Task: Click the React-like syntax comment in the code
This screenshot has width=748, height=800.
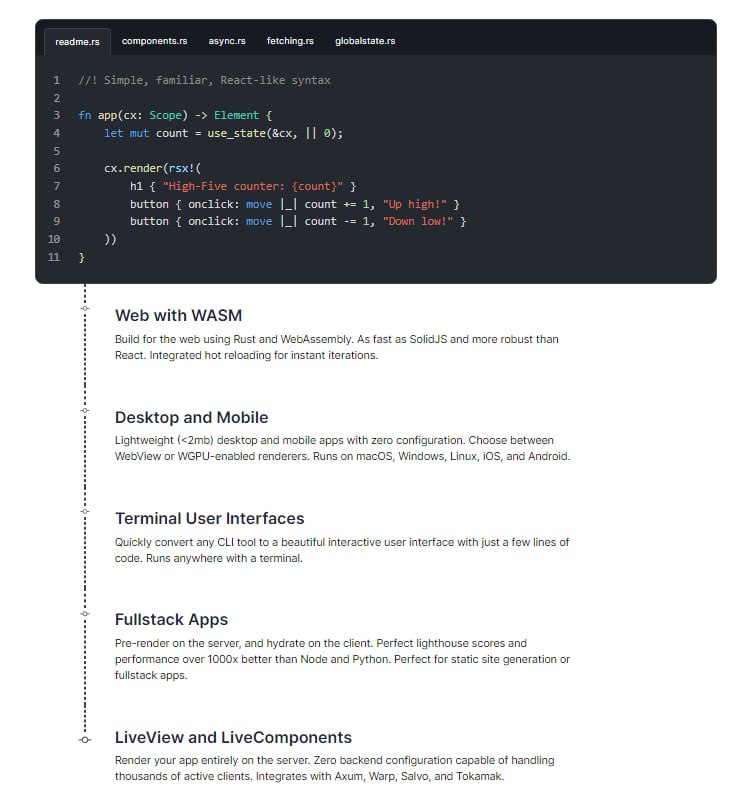Action: [x=204, y=80]
